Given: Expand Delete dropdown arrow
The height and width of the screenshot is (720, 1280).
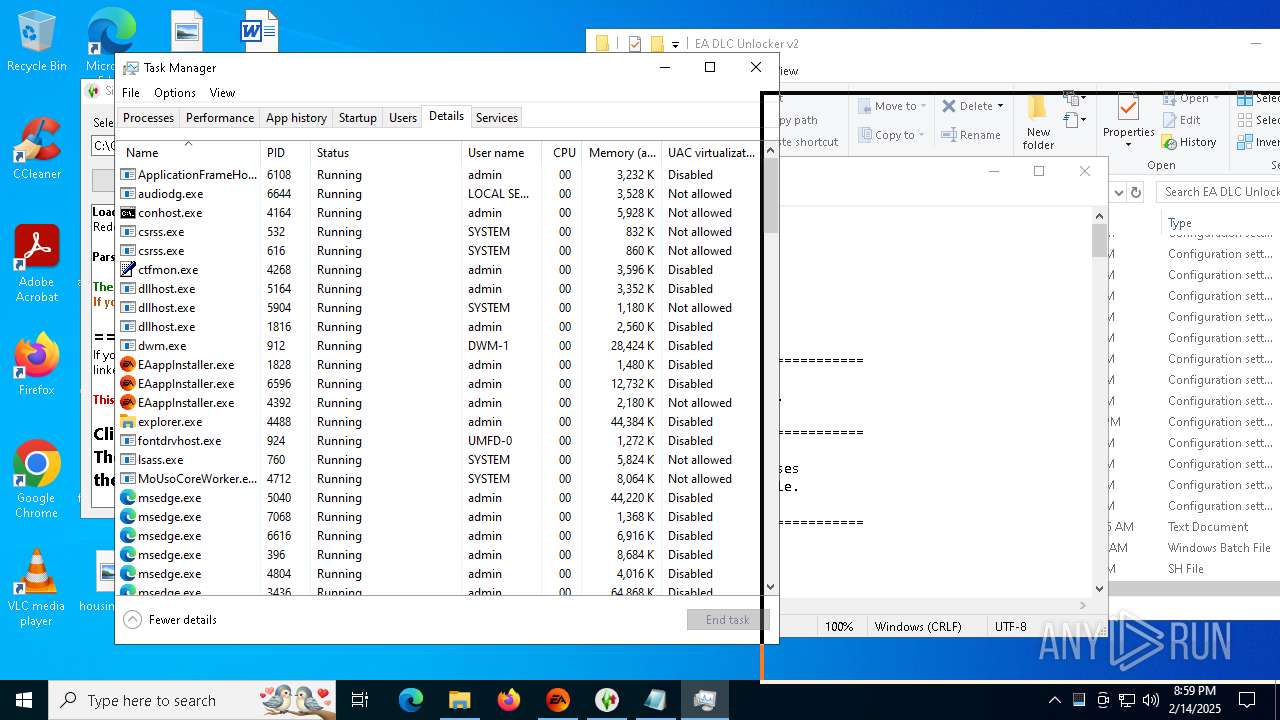Looking at the screenshot, I should (x=1000, y=106).
